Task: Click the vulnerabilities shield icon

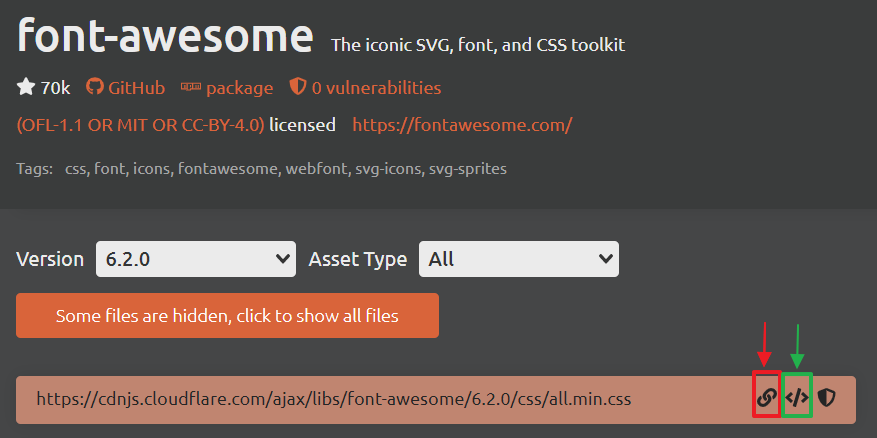Action: [x=298, y=87]
